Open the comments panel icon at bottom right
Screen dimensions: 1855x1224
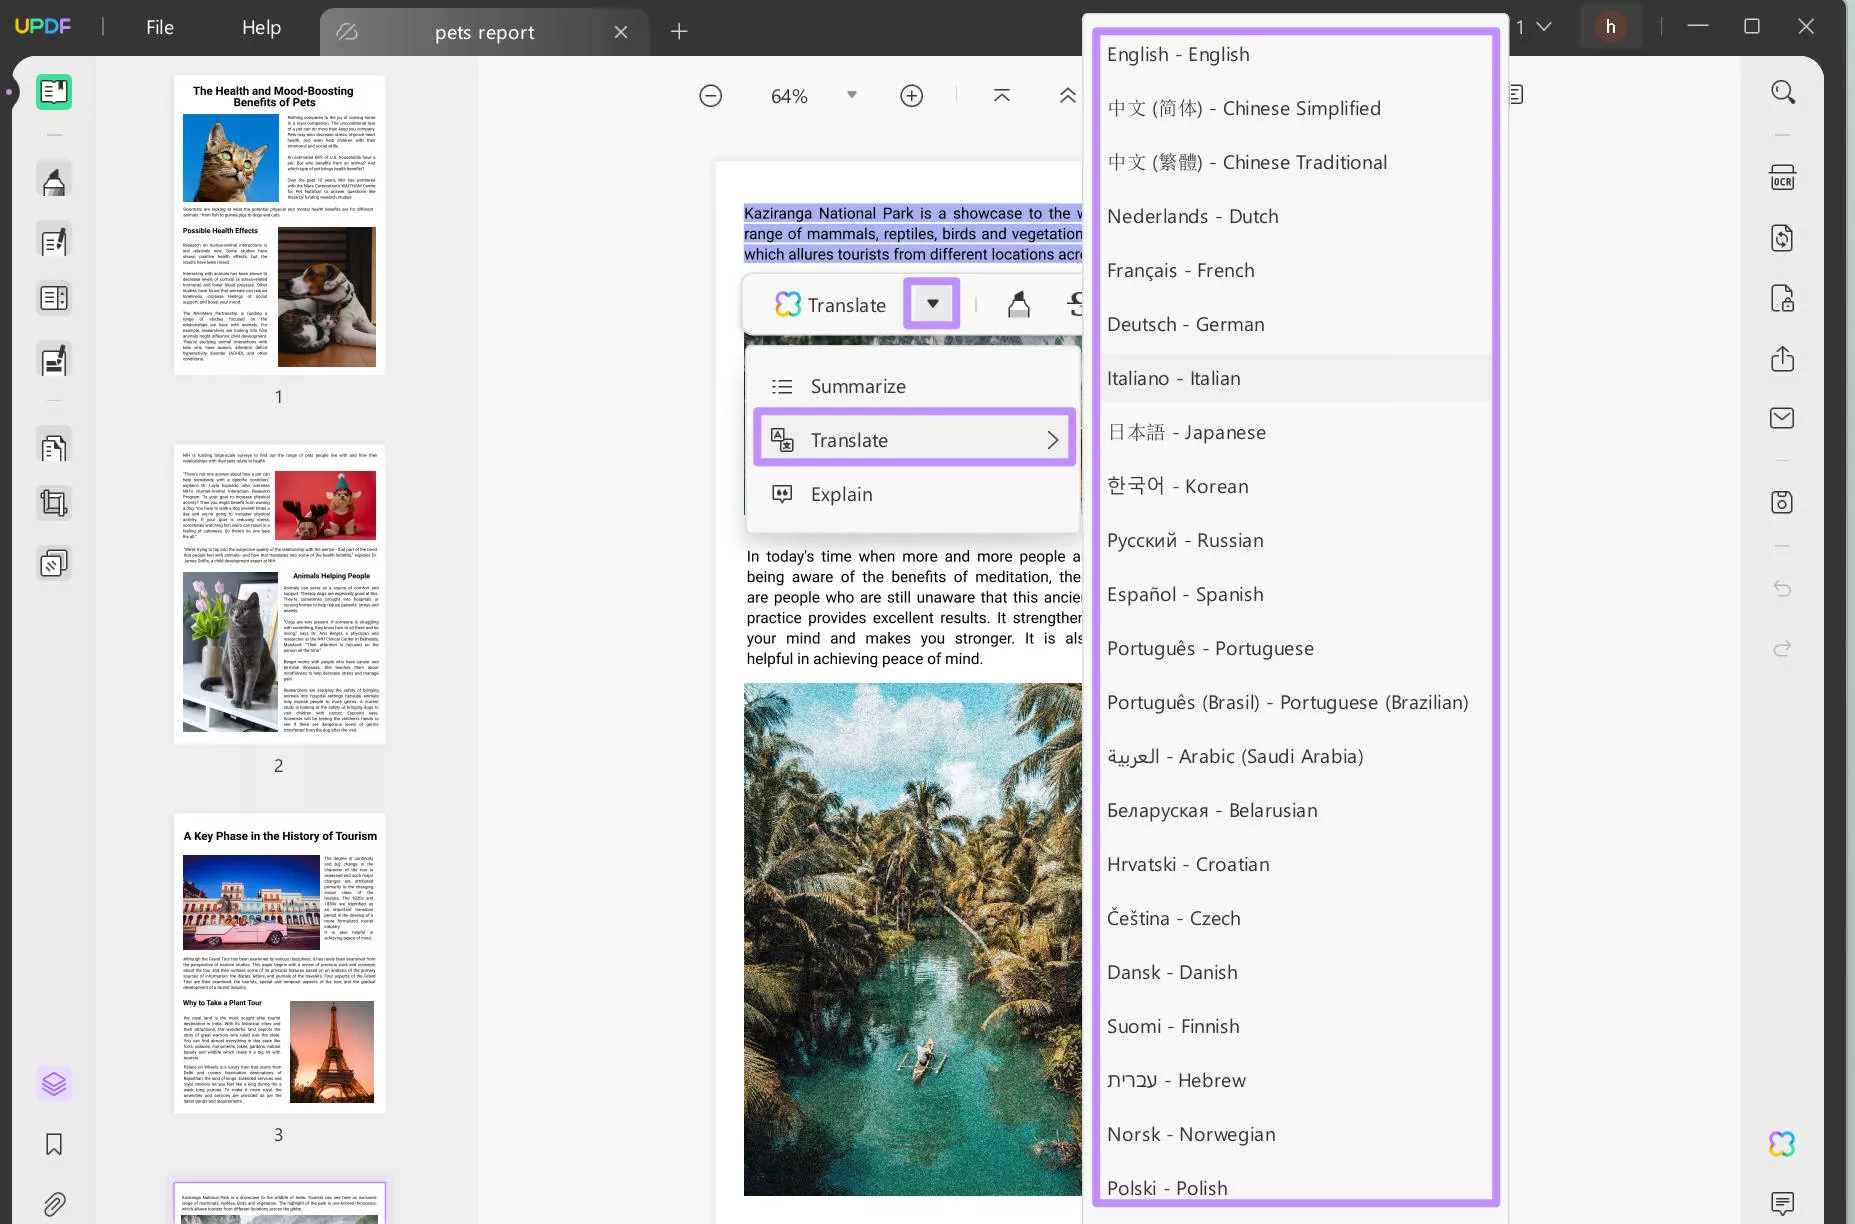pos(1782,1203)
